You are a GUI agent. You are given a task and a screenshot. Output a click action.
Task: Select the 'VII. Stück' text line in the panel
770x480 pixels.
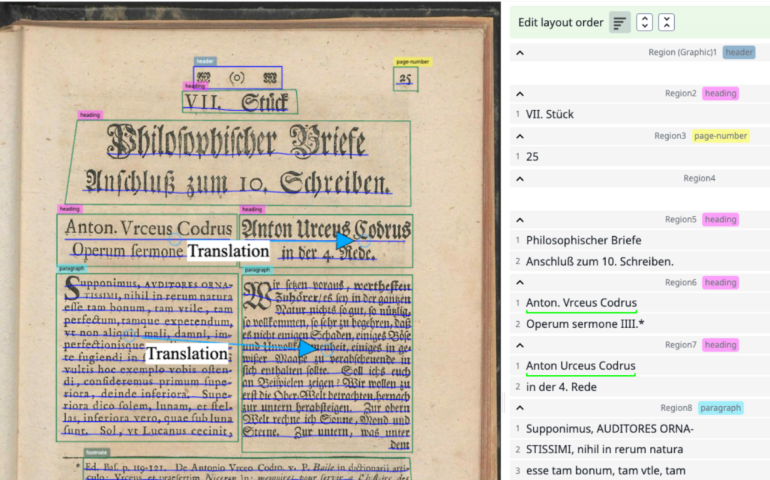(550, 114)
